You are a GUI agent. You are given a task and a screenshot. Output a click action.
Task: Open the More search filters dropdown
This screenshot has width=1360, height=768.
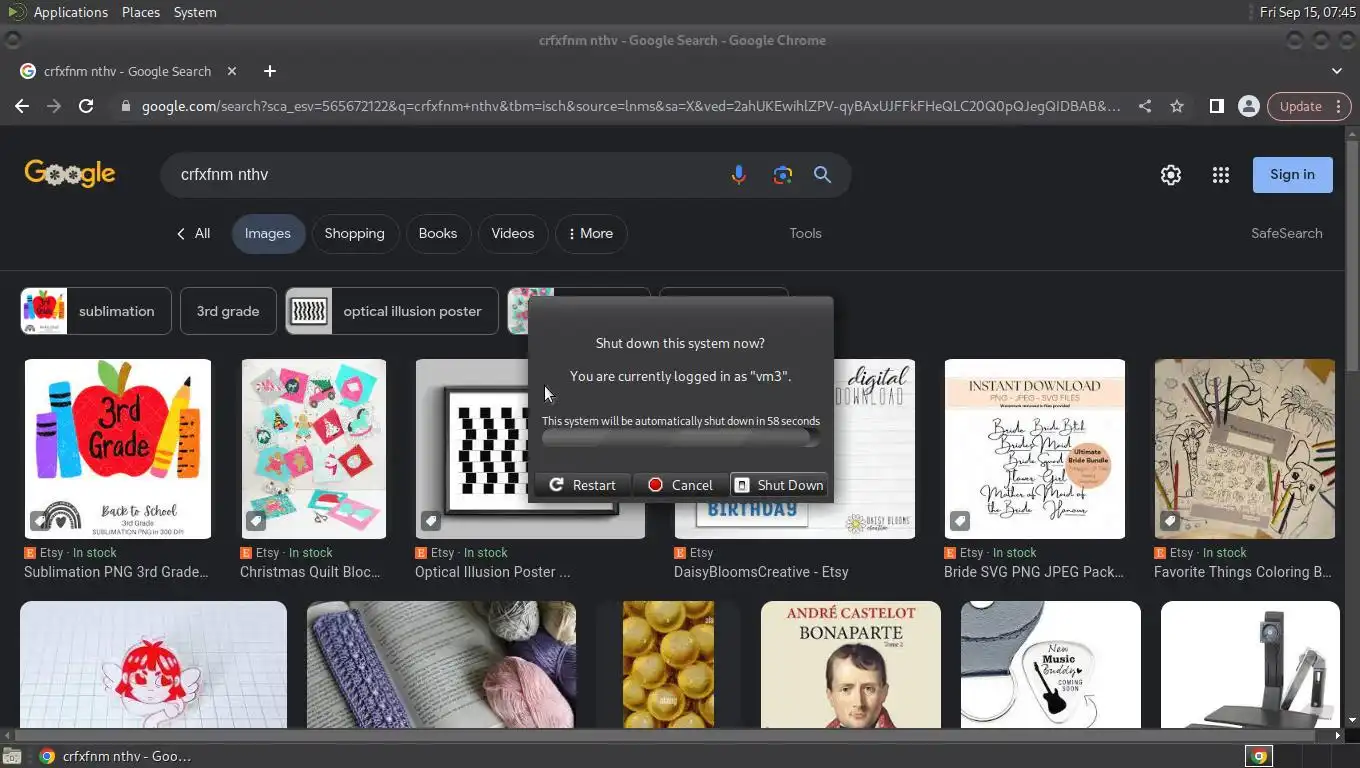(591, 233)
